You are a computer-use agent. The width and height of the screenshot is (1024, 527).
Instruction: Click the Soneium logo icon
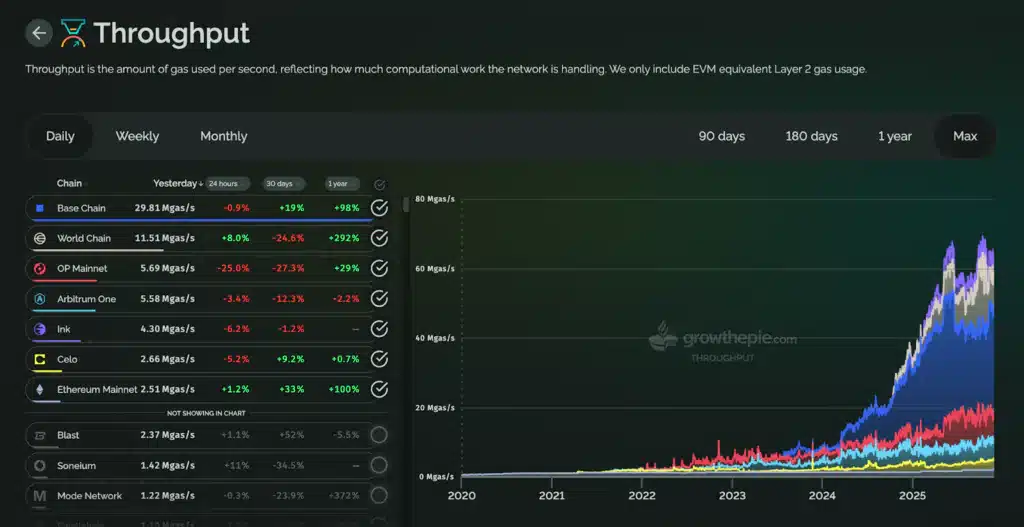pyautogui.click(x=40, y=466)
